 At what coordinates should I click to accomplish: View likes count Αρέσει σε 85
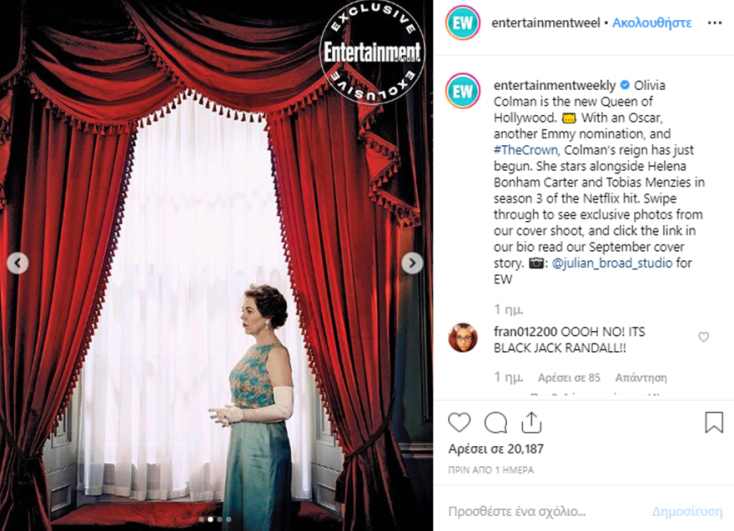point(569,377)
